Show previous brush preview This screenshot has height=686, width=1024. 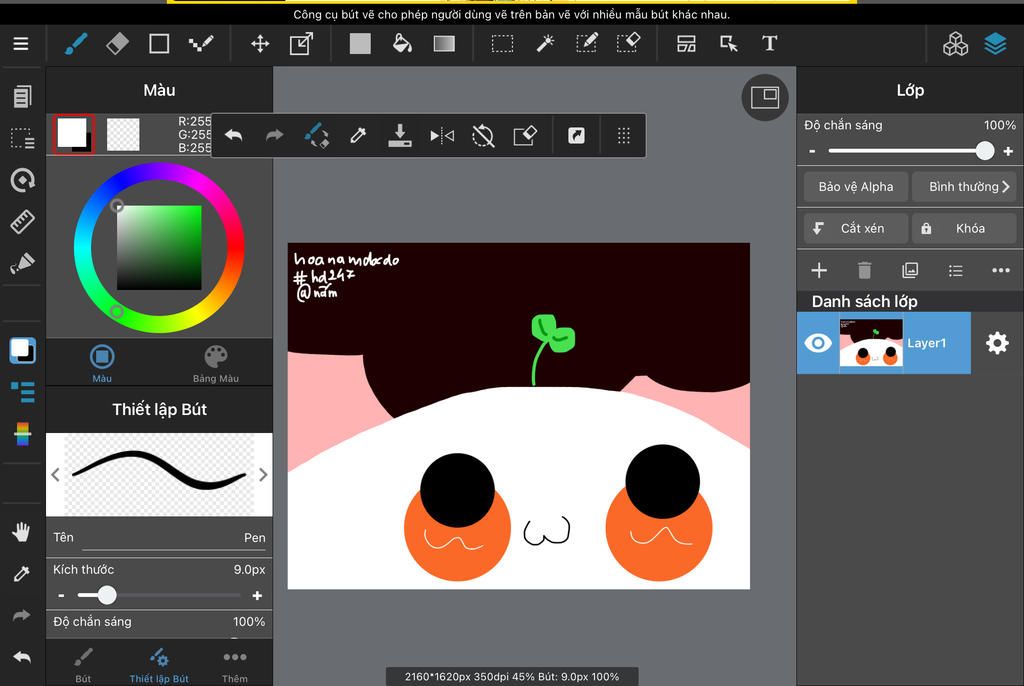(x=56, y=474)
